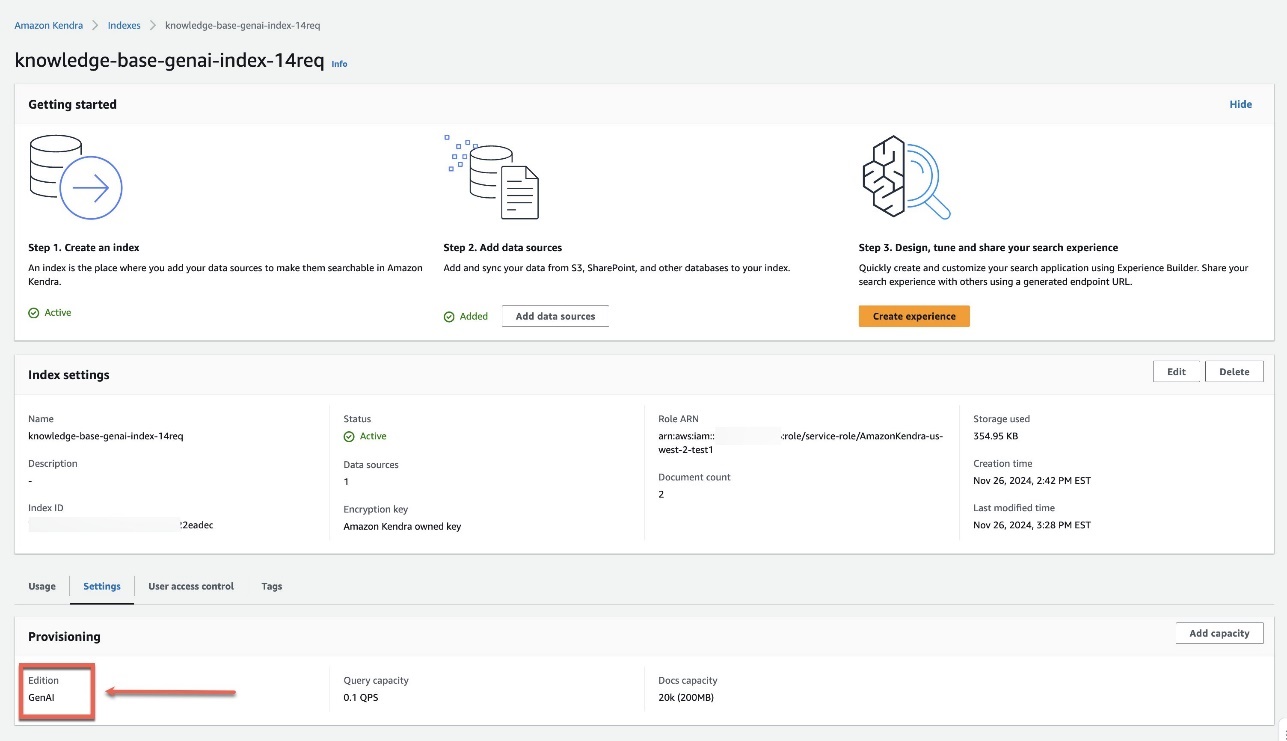Click the Add capacity button
1287x741 pixels.
click(x=1219, y=633)
